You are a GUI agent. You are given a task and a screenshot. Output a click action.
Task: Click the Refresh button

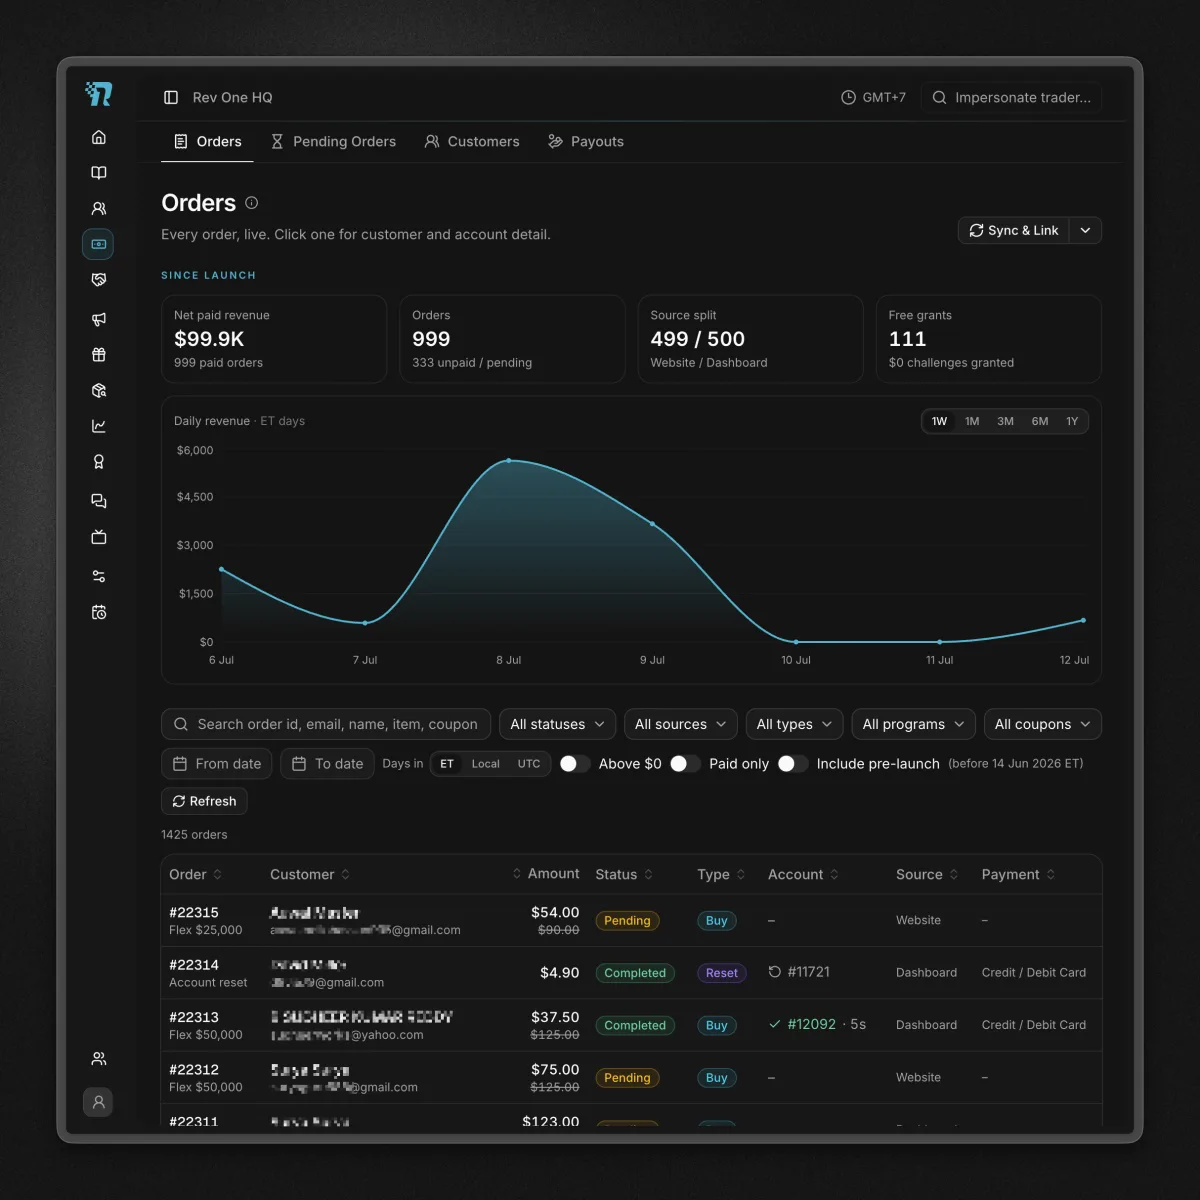coord(204,801)
